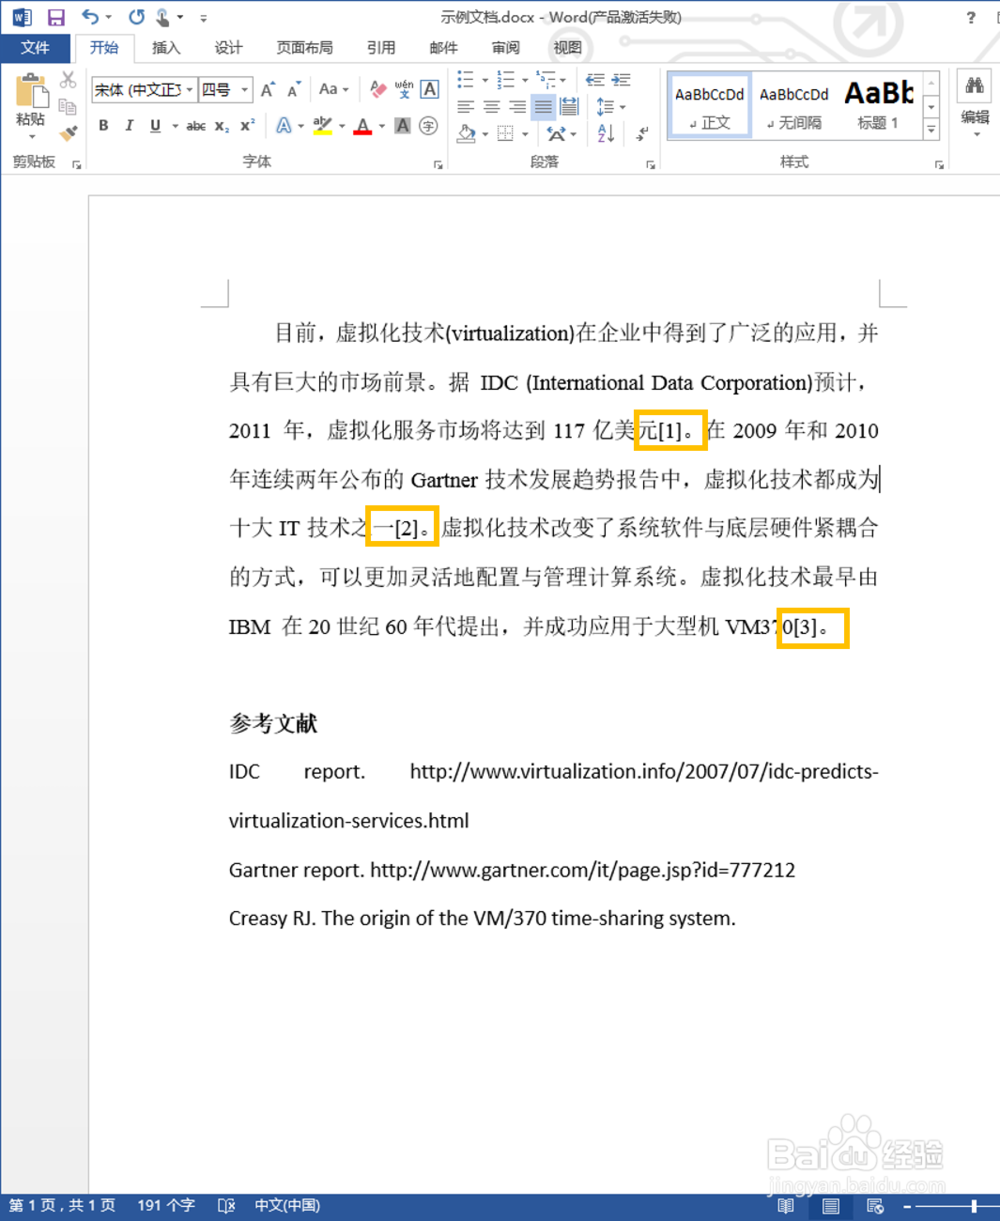Select the Format Painter brush

(68, 132)
